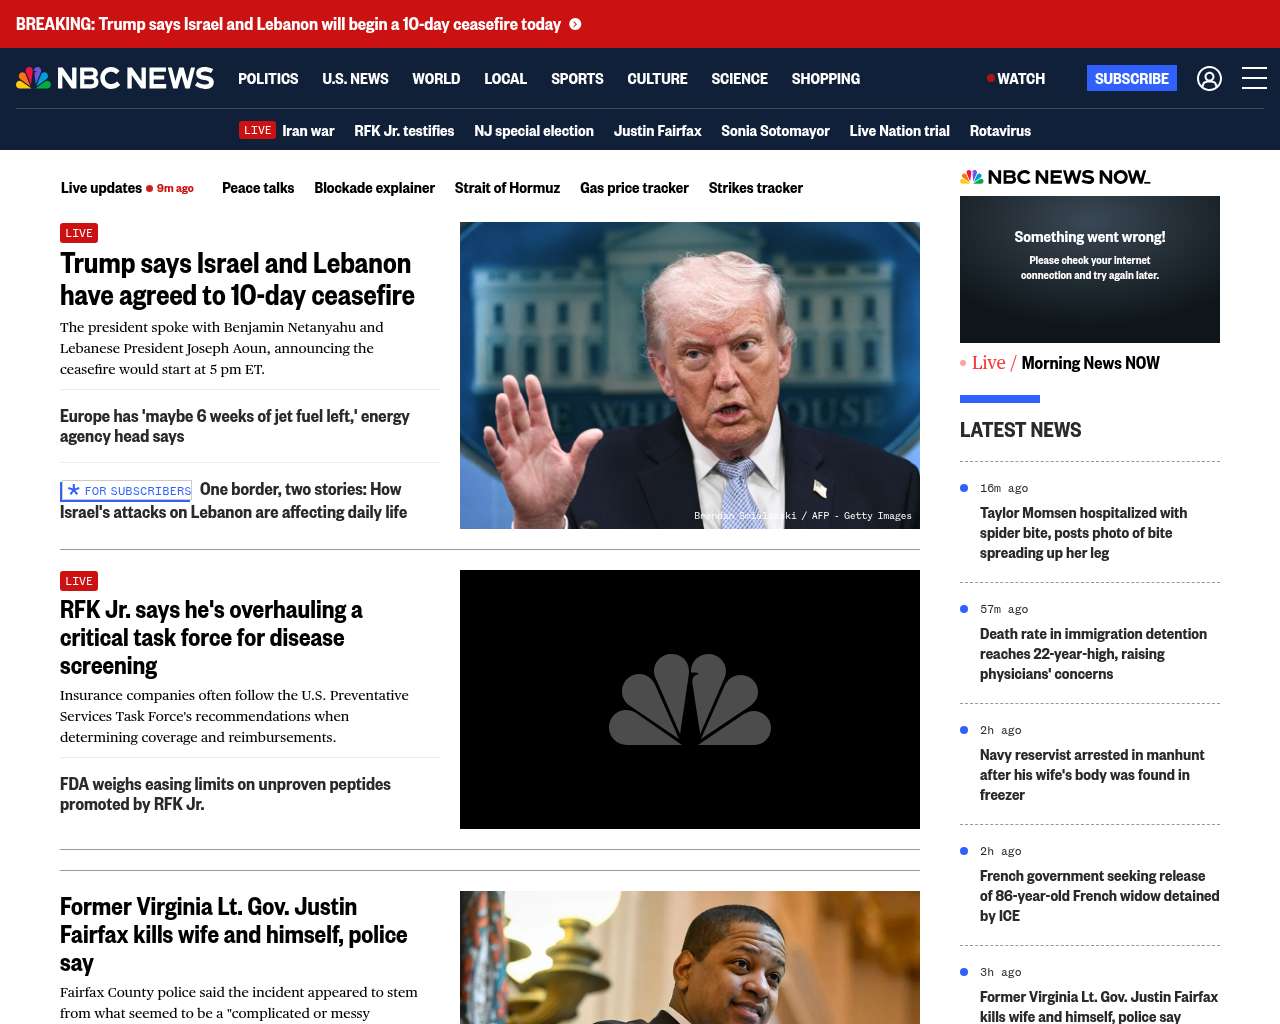Open FDA peptides story
Viewport: 1280px width, 1024px height.
tap(225, 794)
